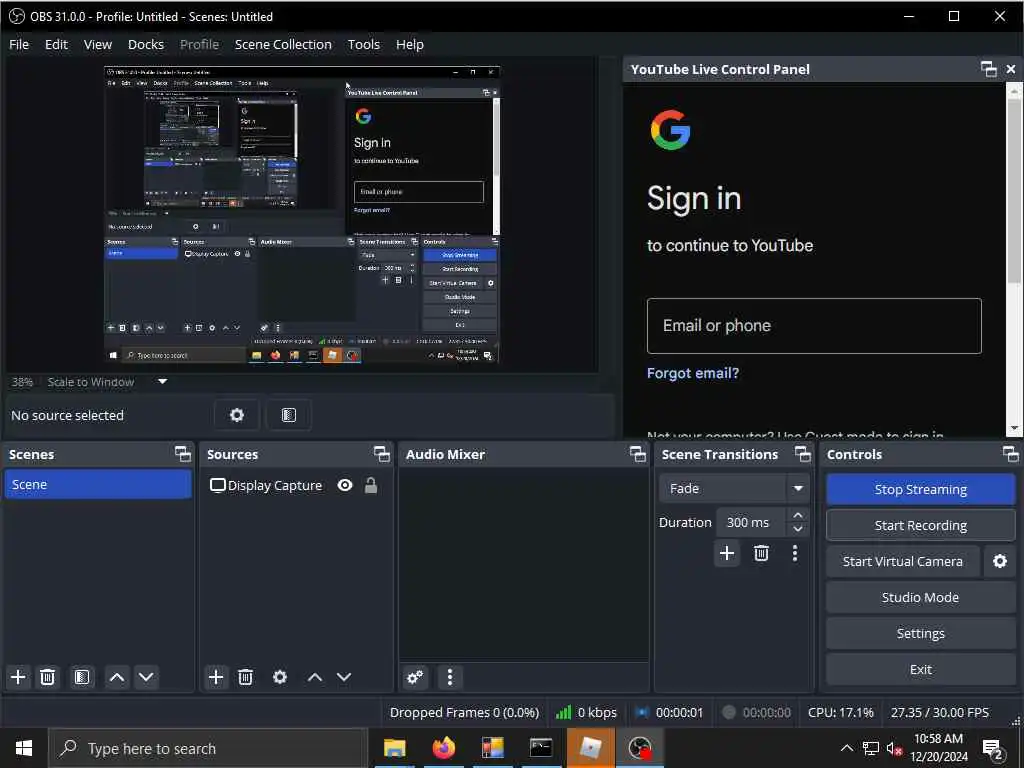Open the Scene Collection menu
Screen dimensions: 1024x768
click(x=283, y=44)
